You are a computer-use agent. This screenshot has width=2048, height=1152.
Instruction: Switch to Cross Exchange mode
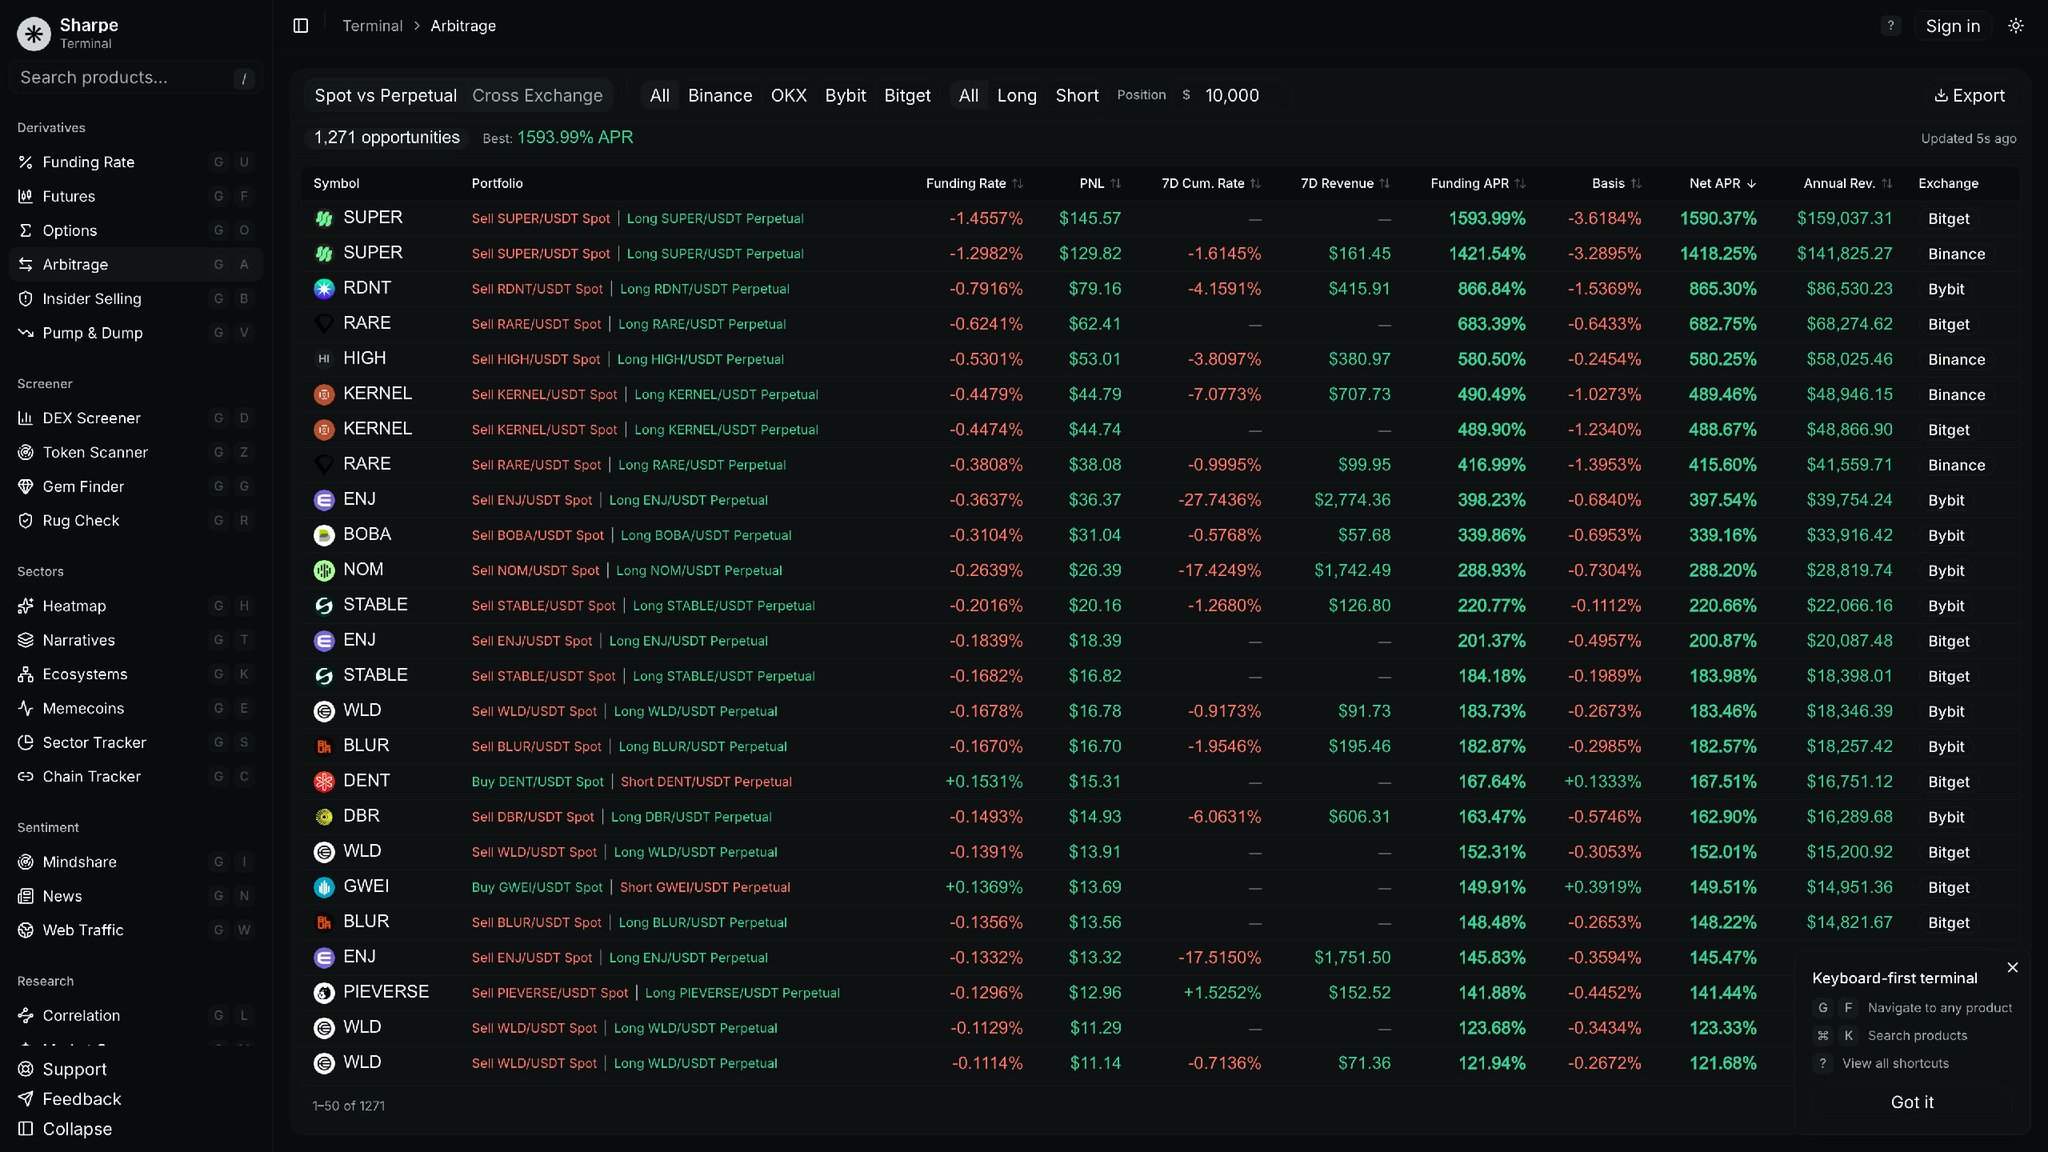point(537,96)
